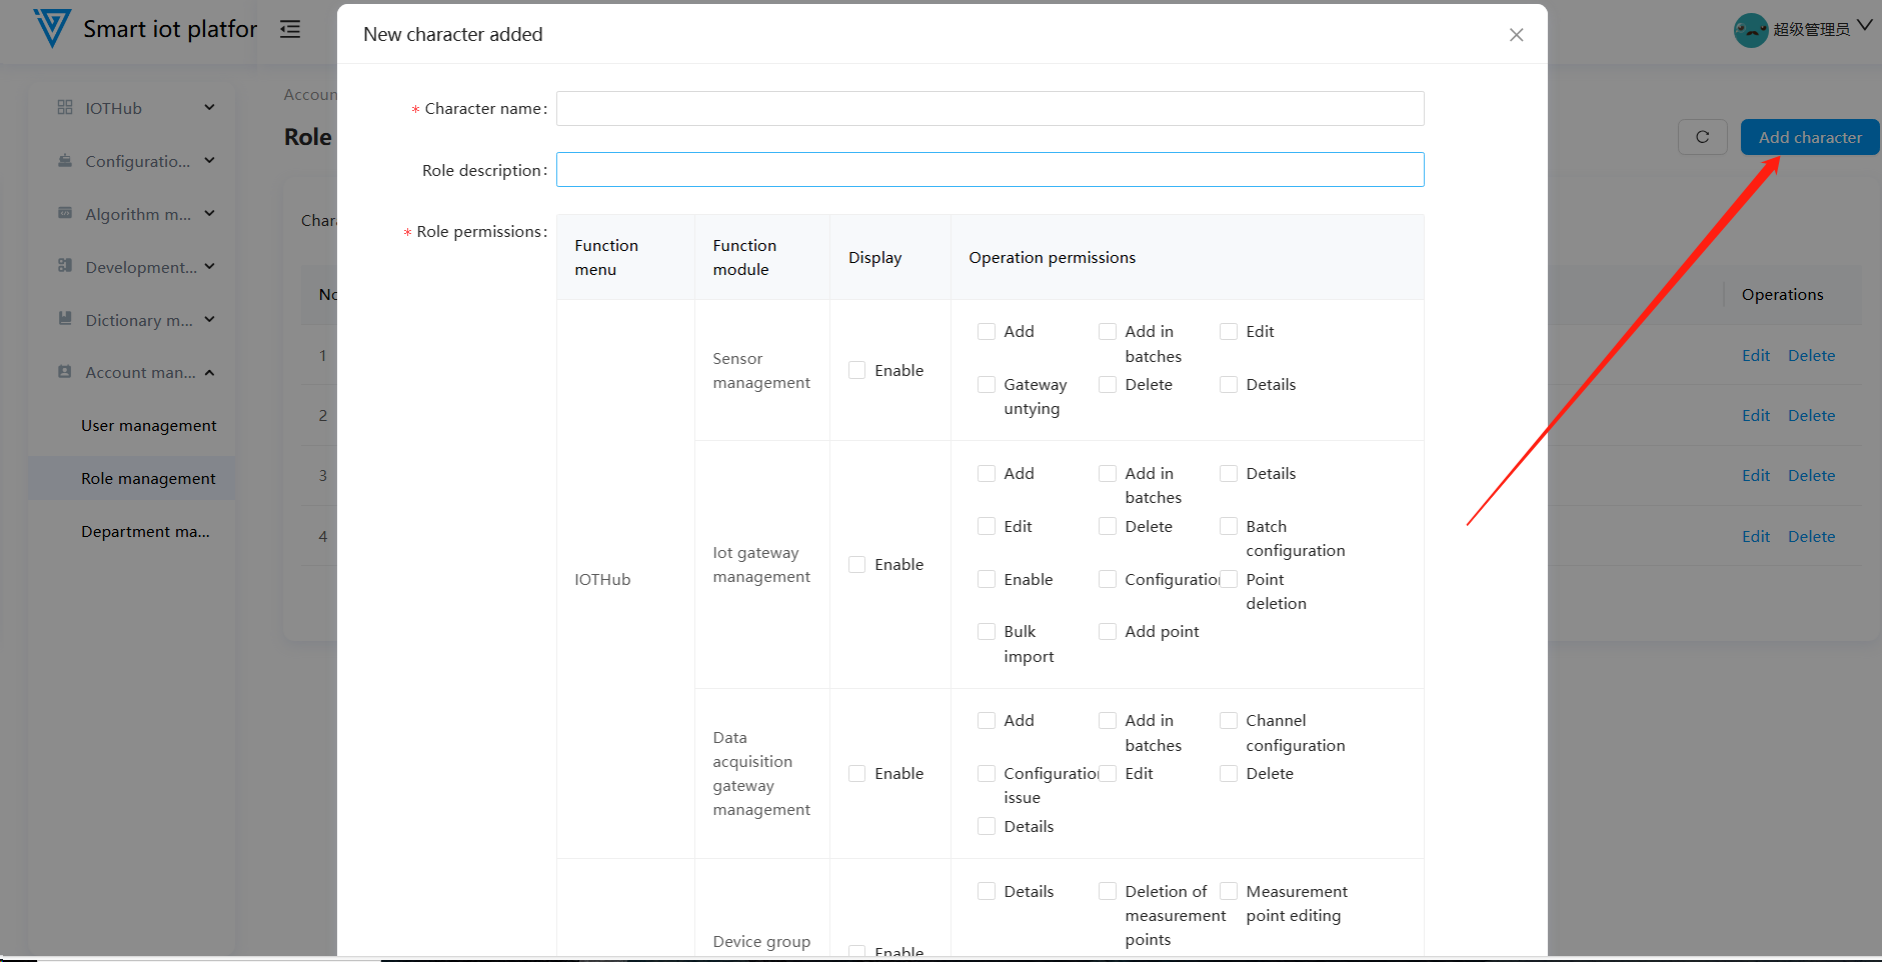Click the user avatar icon
The image size is (1882, 962).
(x=1750, y=30)
